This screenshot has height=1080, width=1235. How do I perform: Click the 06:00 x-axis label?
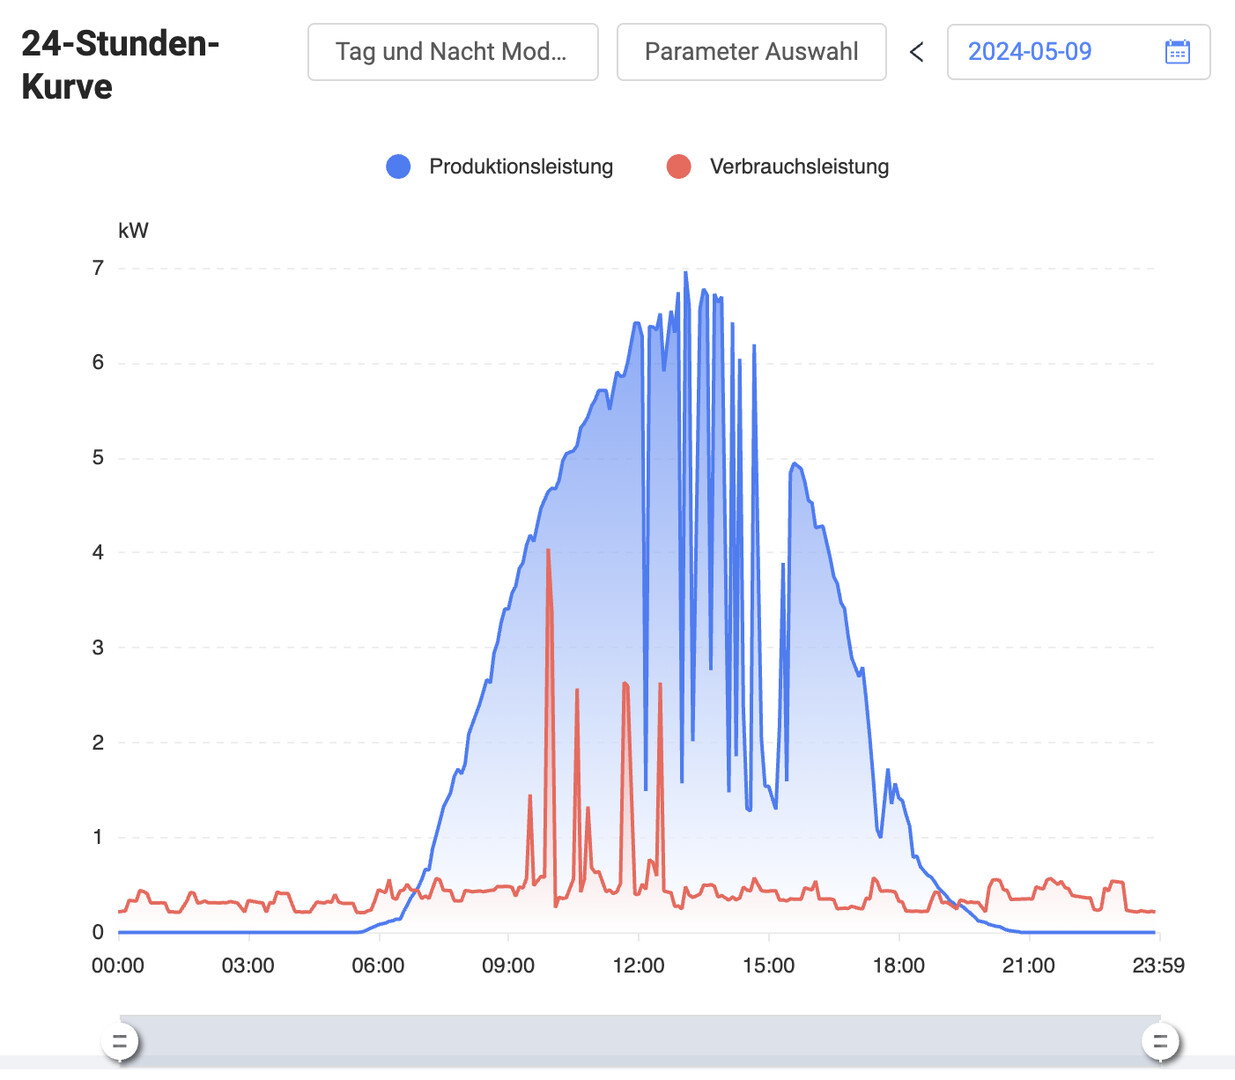(x=378, y=966)
